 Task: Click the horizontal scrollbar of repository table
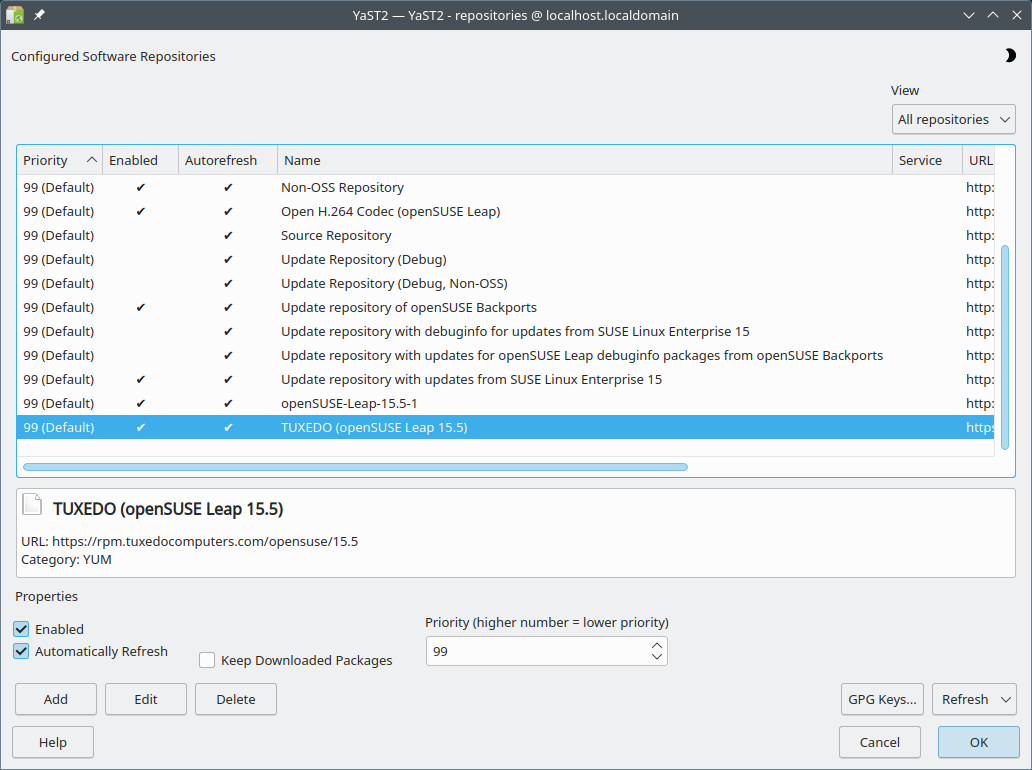pos(355,467)
